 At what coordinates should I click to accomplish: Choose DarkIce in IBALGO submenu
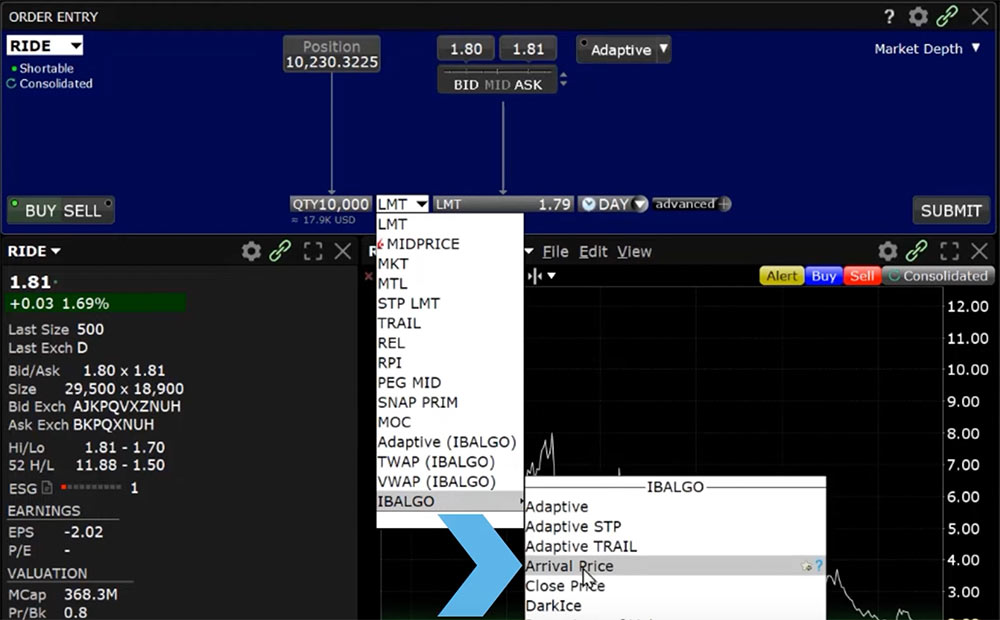coord(675,605)
